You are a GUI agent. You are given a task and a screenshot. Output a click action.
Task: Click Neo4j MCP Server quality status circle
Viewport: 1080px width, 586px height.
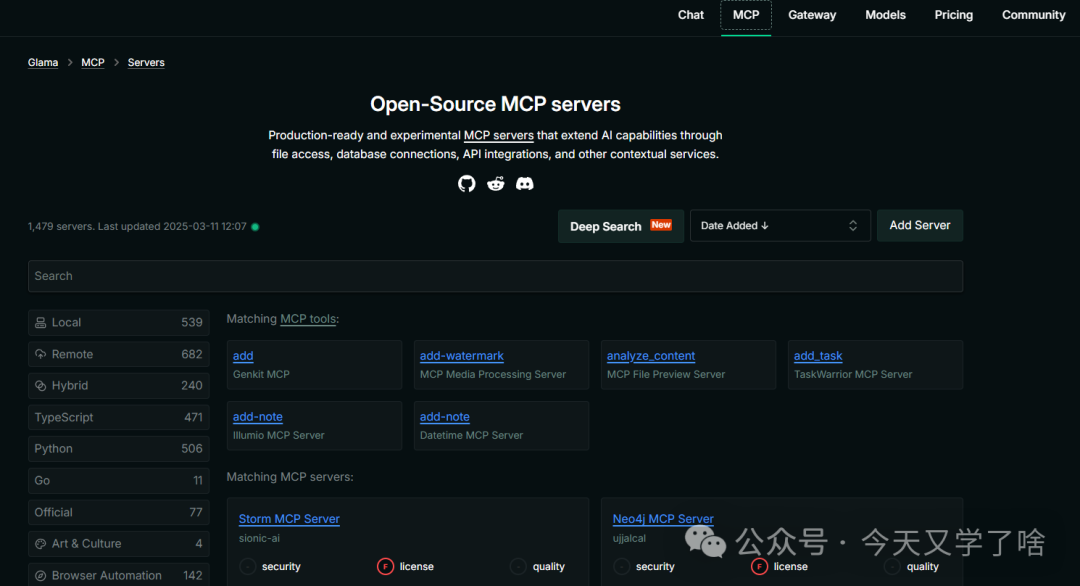click(x=892, y=566)
